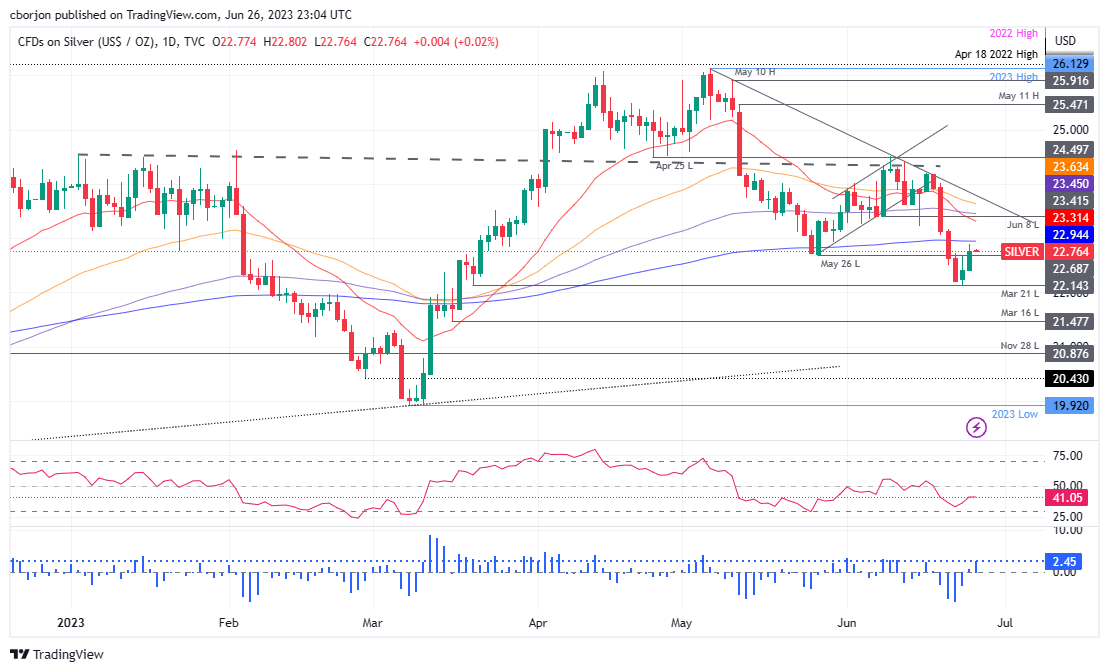Open the SILVER symbol label on the price axis
Viewport: 1109px width, 672px height.
click(1020, 252)
